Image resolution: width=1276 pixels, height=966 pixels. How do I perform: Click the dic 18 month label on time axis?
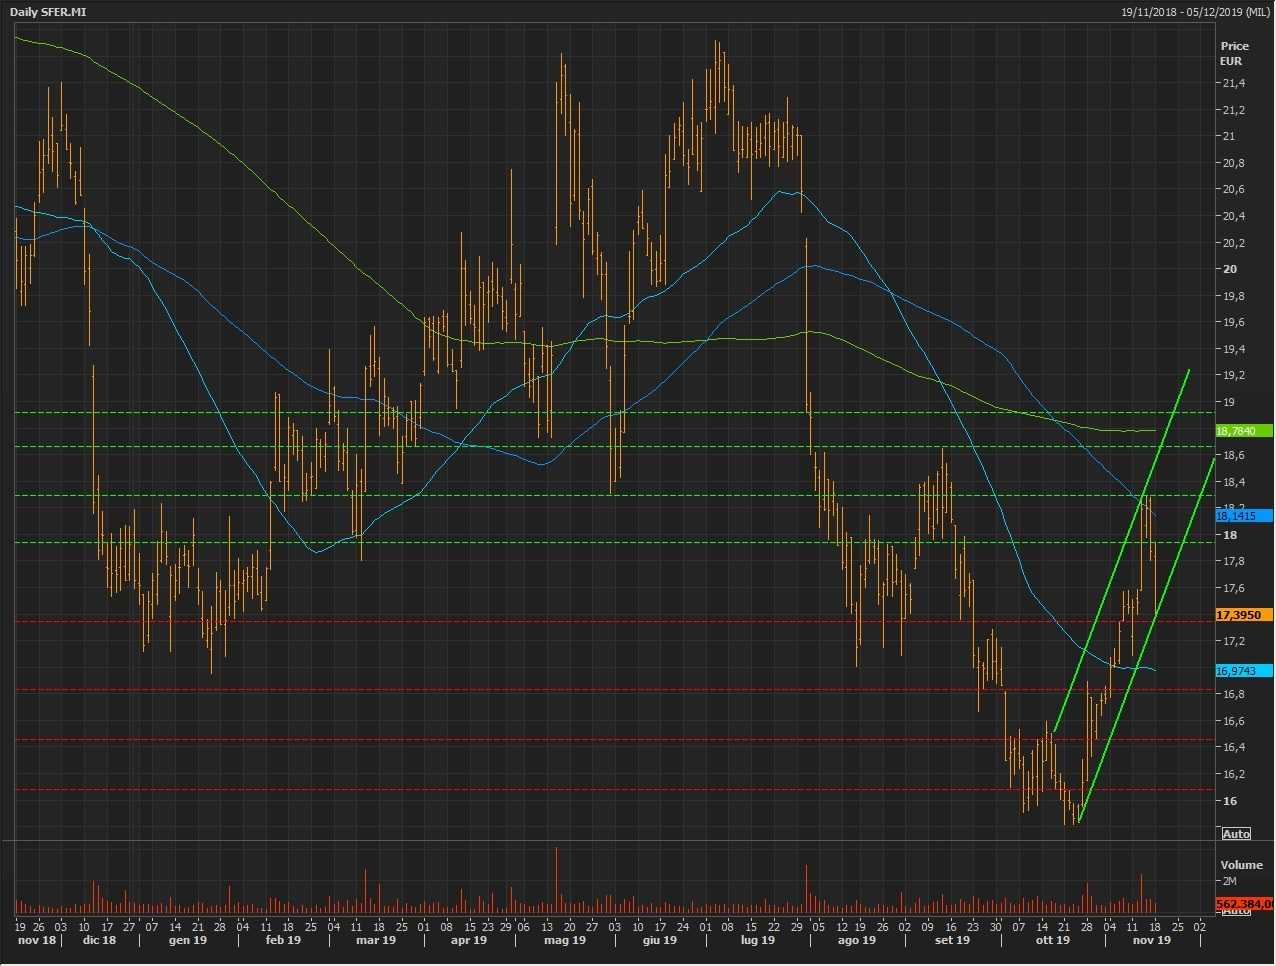pyautogui.click(x=99, y=940)
